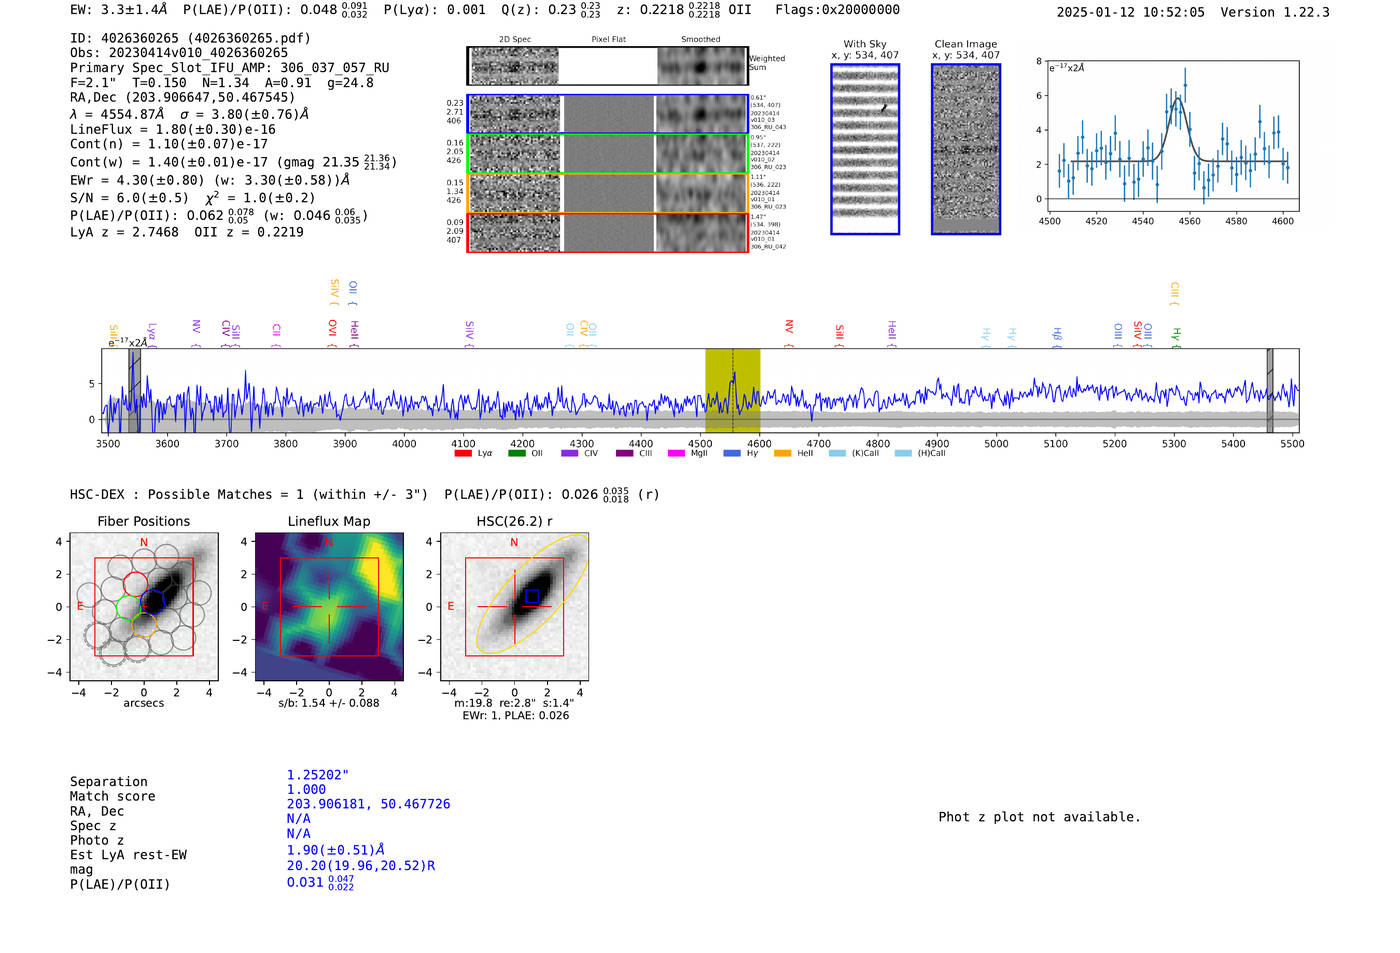Image resolution: width=1400 pixels, height=953 pixels.
Task: Click the Est LyA rest-EW value 1.90(±0.51)Å
Action: coord(336,849)
